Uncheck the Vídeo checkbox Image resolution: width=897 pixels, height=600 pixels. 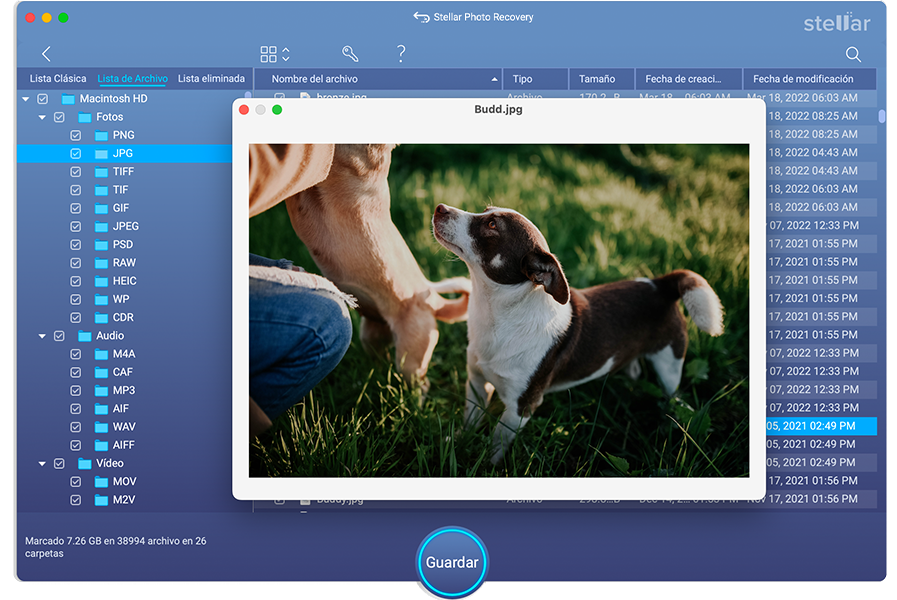pyautogui.click(x=59, y=463)
